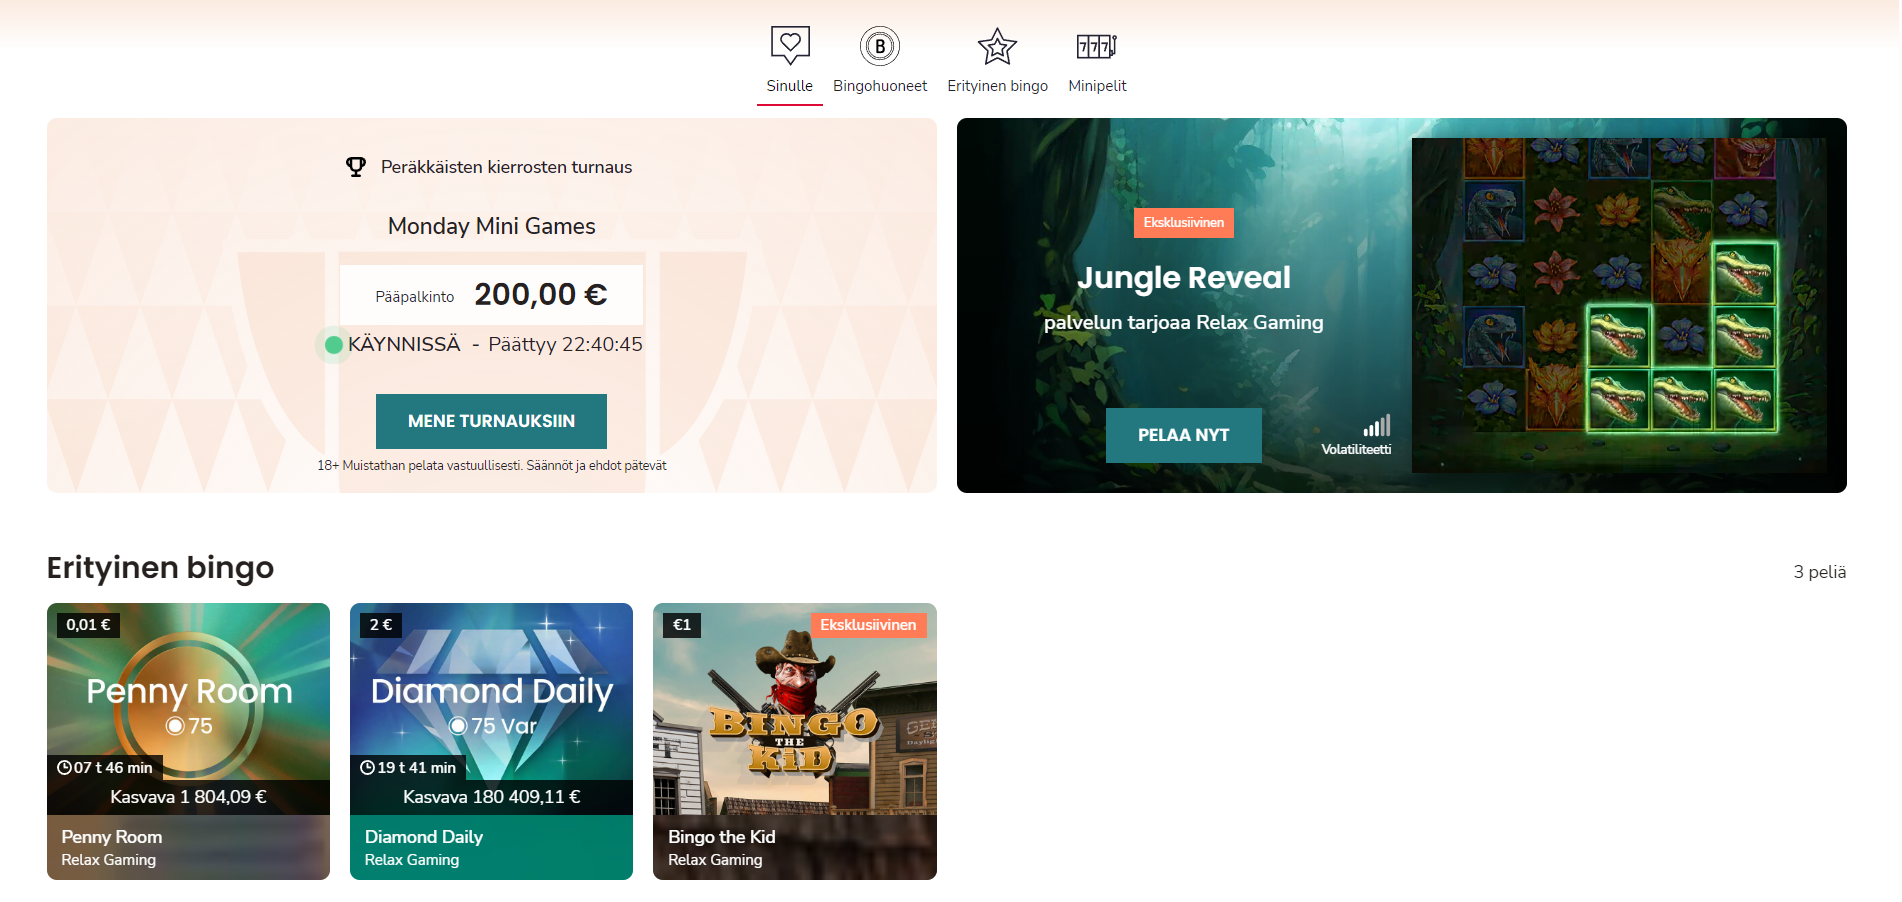Viewport: 1902px width, 902px height.
Task: Click the clock icon on Penny Room
Action: (x=64, y=768)
